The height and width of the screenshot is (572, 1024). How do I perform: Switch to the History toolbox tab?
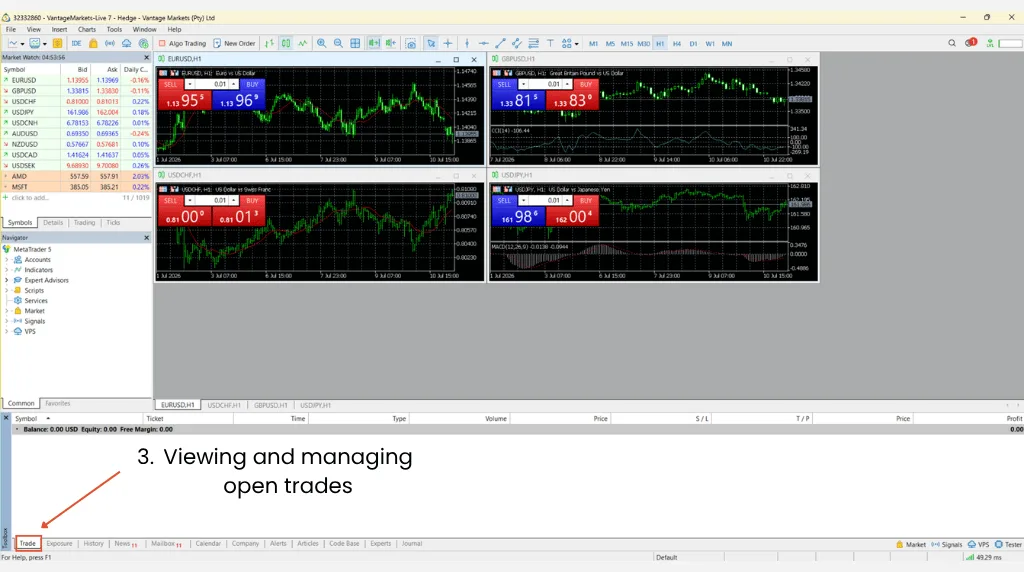point(93,543)
